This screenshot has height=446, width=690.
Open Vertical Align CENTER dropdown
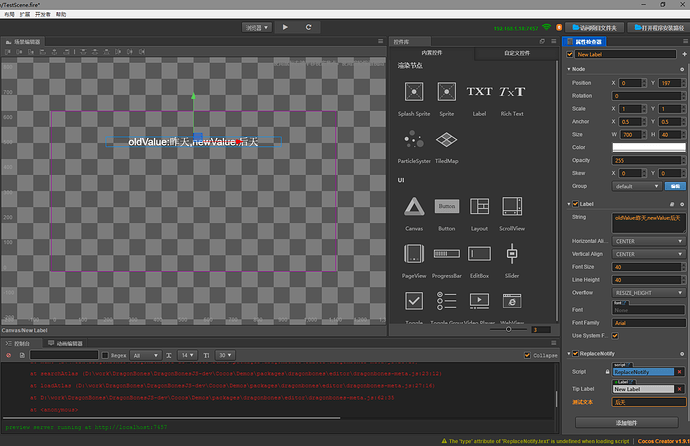(649, 254)
